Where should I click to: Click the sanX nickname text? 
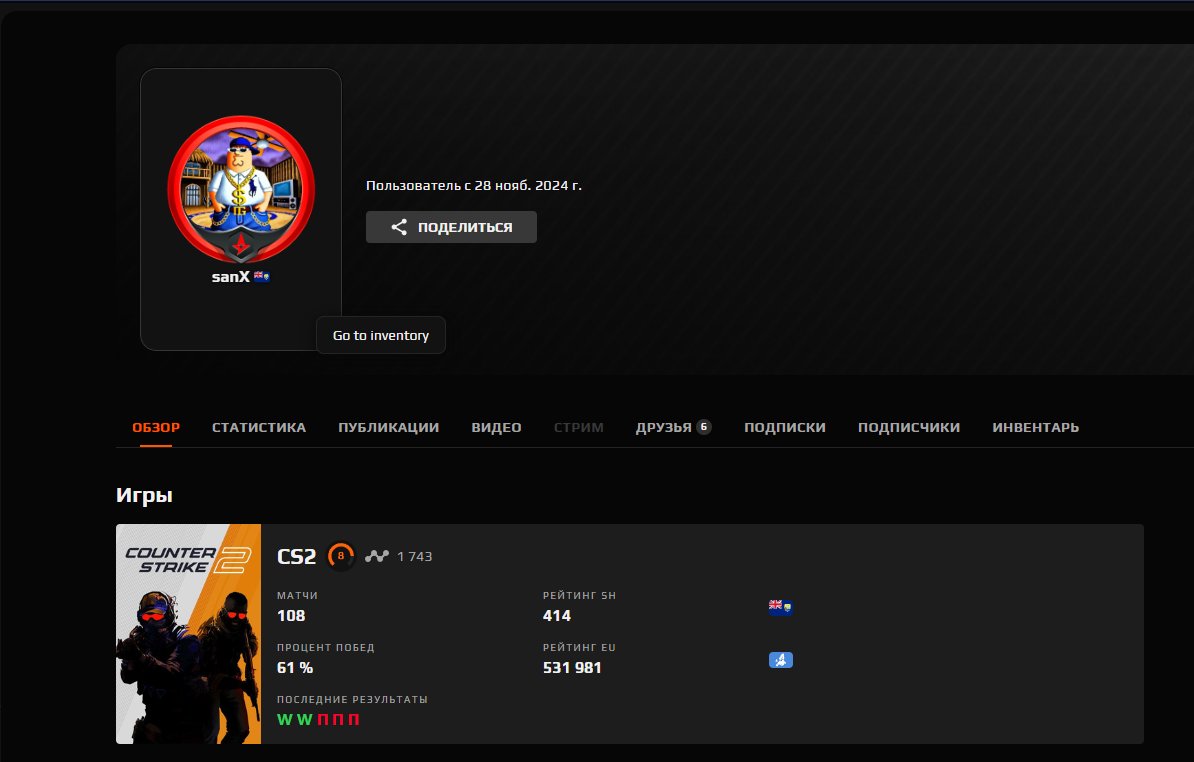click(x=230, y=277)
